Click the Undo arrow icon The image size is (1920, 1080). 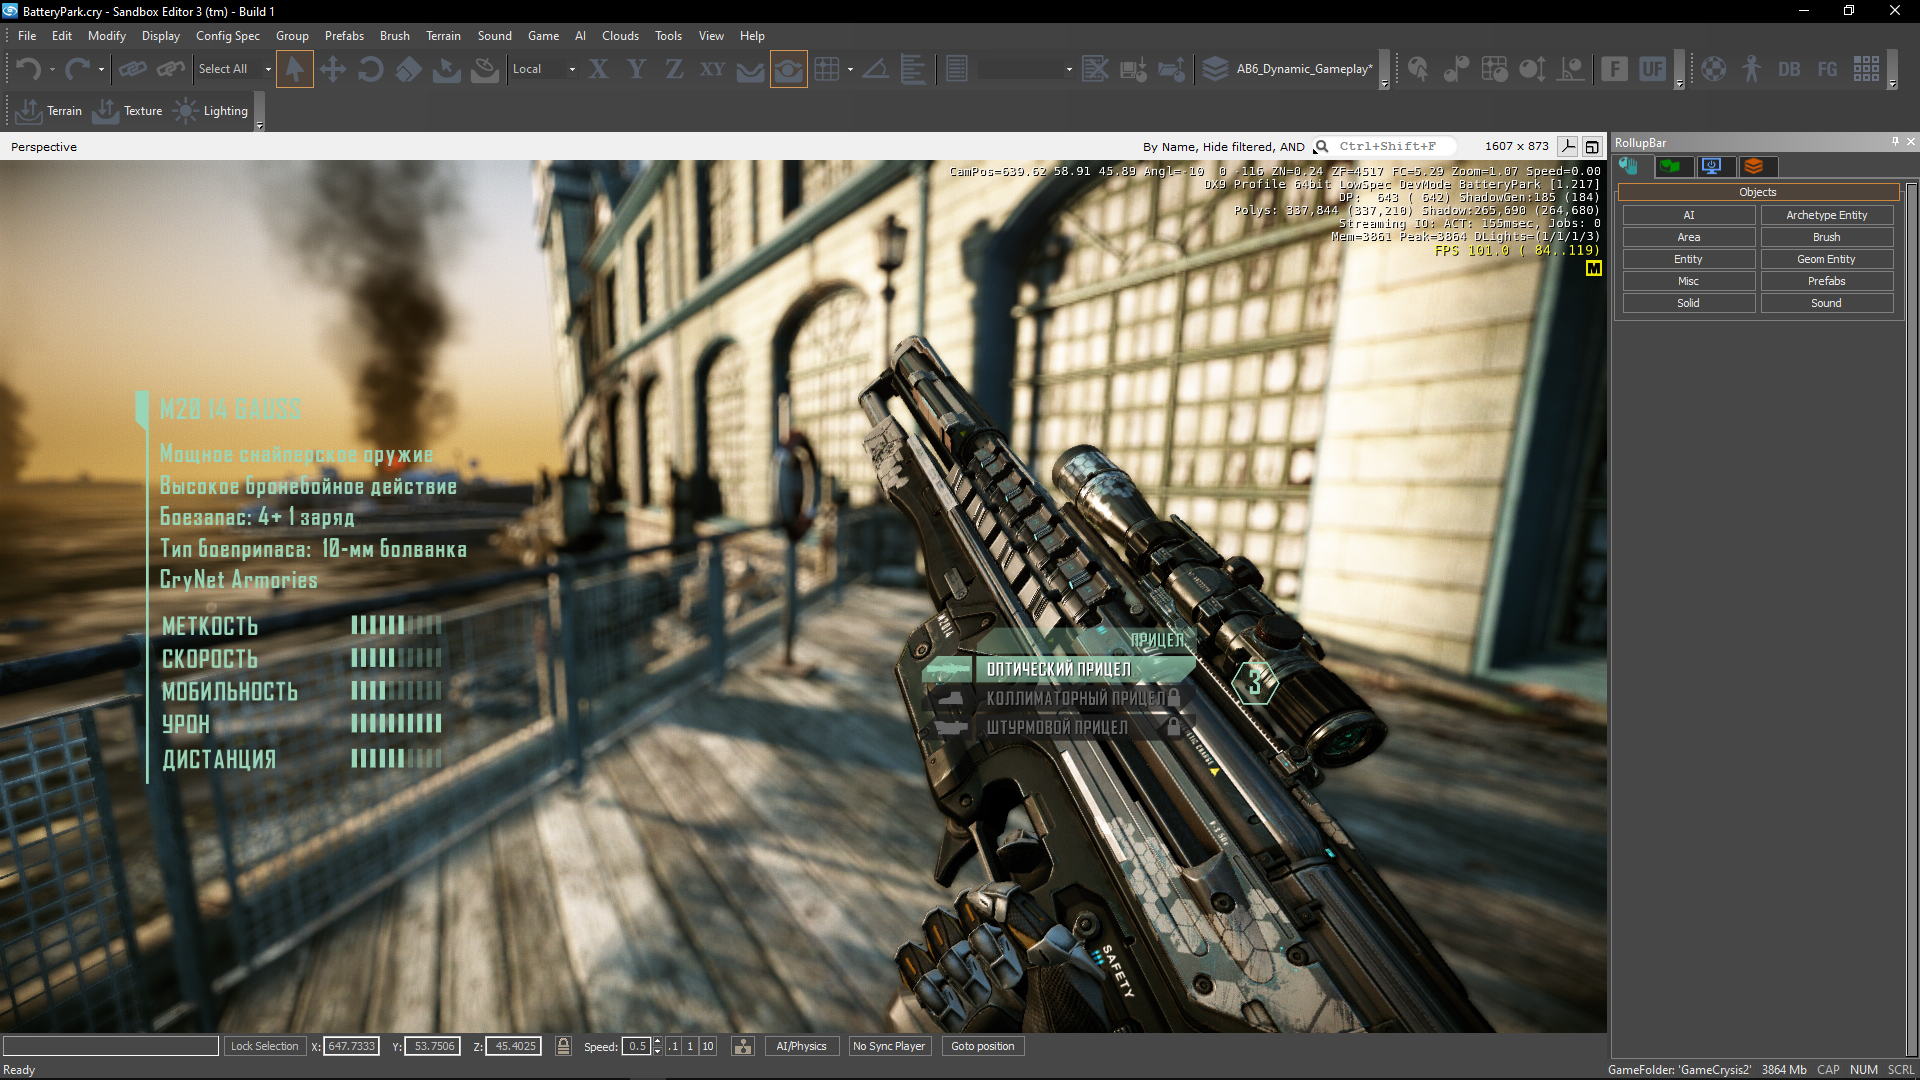(x=27, y=69)
